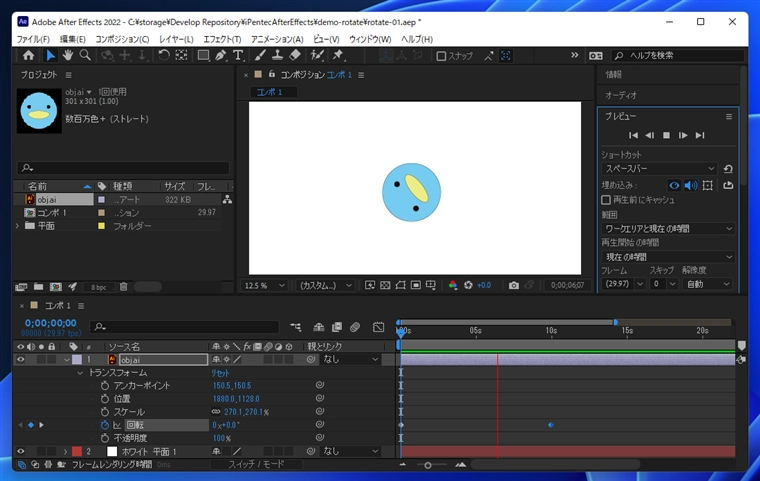Create new folder in Project panel
The width and height of the screenshot is (760, 481).
tap(38, 287)
